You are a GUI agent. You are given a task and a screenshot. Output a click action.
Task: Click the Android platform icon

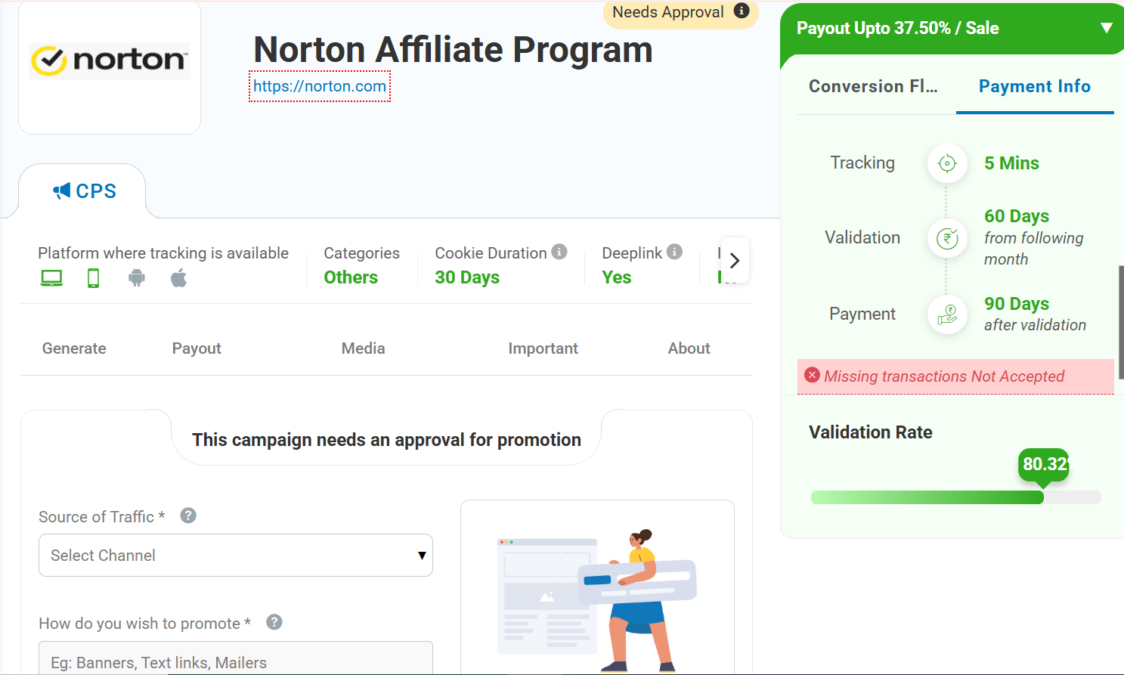coord(137,278)
